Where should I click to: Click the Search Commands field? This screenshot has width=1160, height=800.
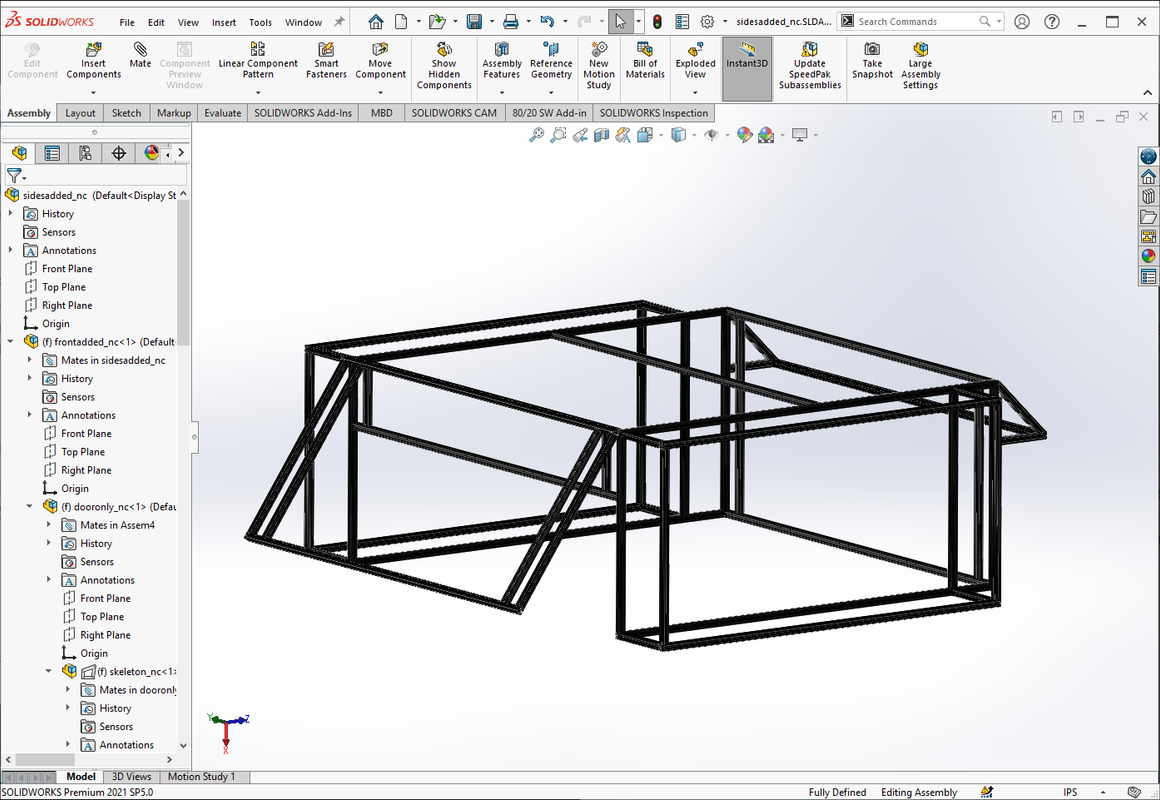pyautogui.click(x=916, y=21)
